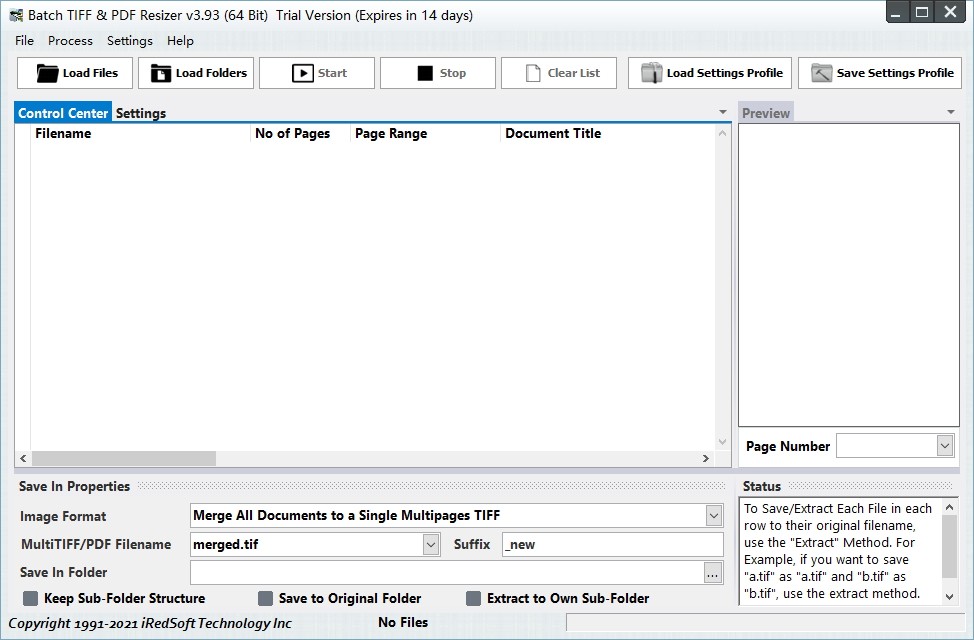
Task: Click the Load Files folder icon
Action: pyautogui.click(x=48, y=72)
